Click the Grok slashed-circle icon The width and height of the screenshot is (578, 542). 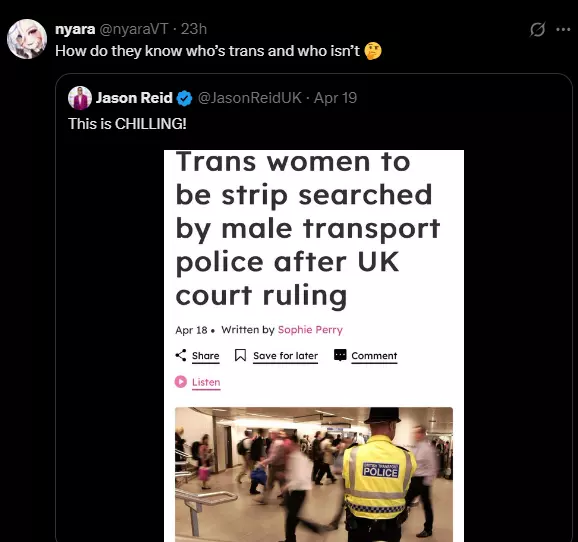(537, 29)
